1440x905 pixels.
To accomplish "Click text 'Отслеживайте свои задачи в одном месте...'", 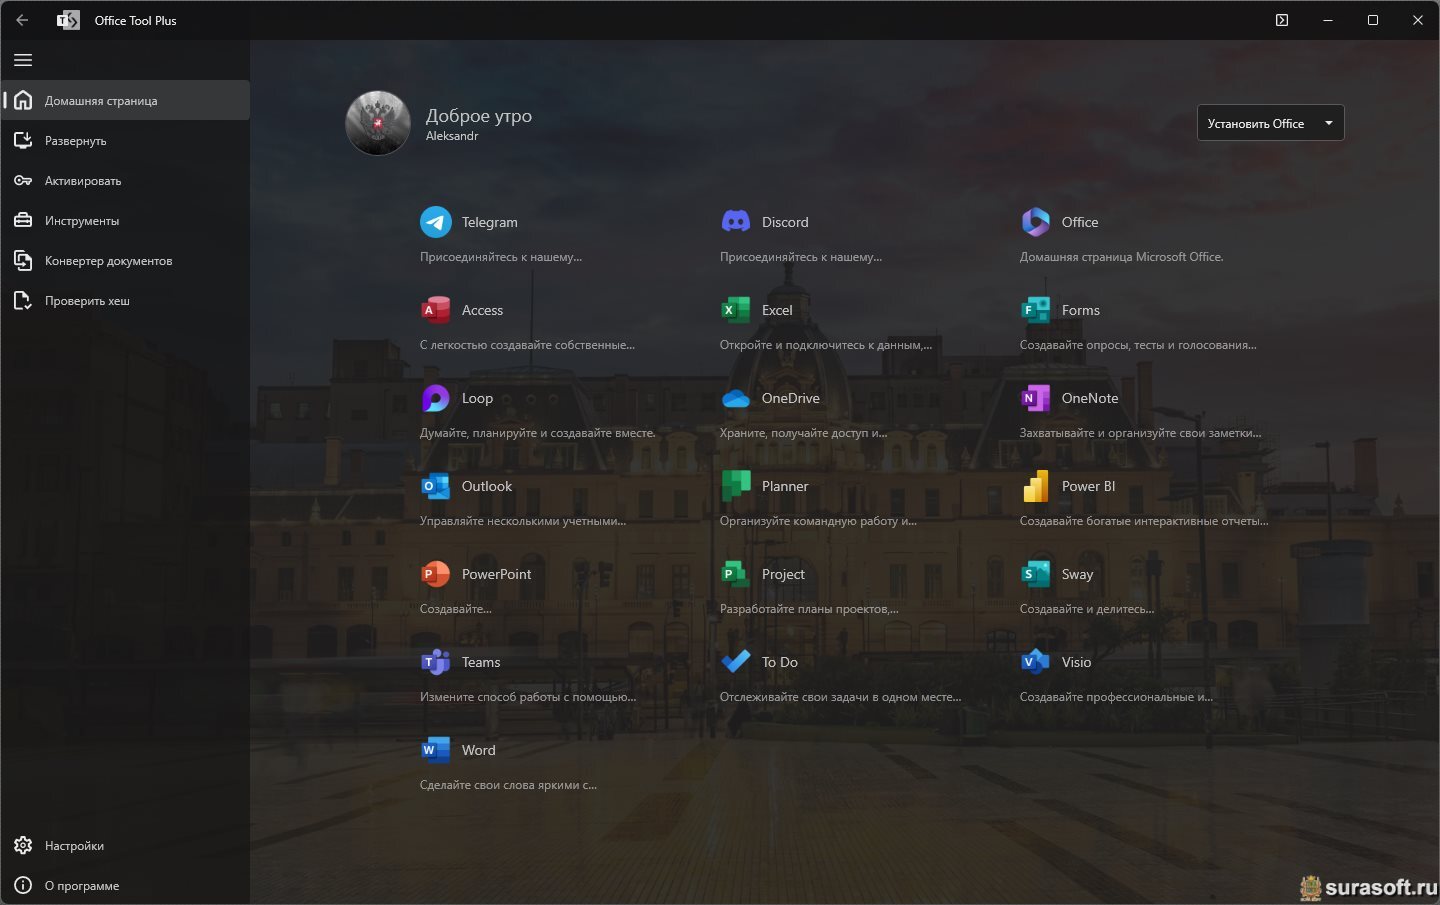I will pyautogui.click(x=840, y=697).
